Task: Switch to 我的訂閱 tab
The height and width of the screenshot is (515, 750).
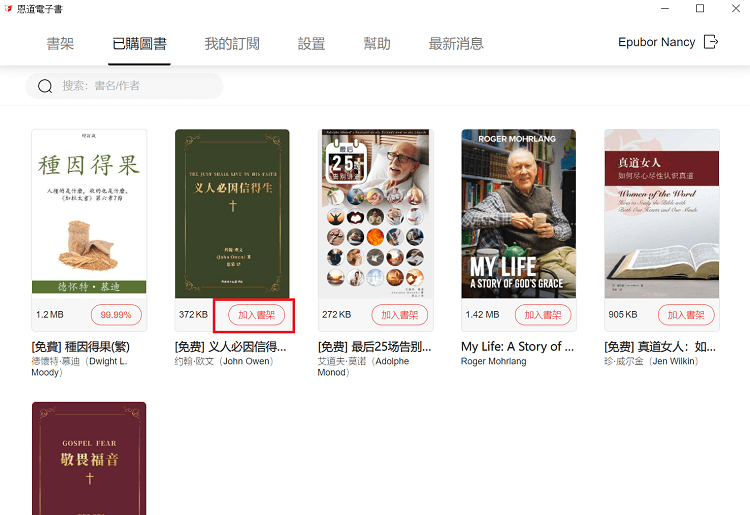Action: point(232,44)
